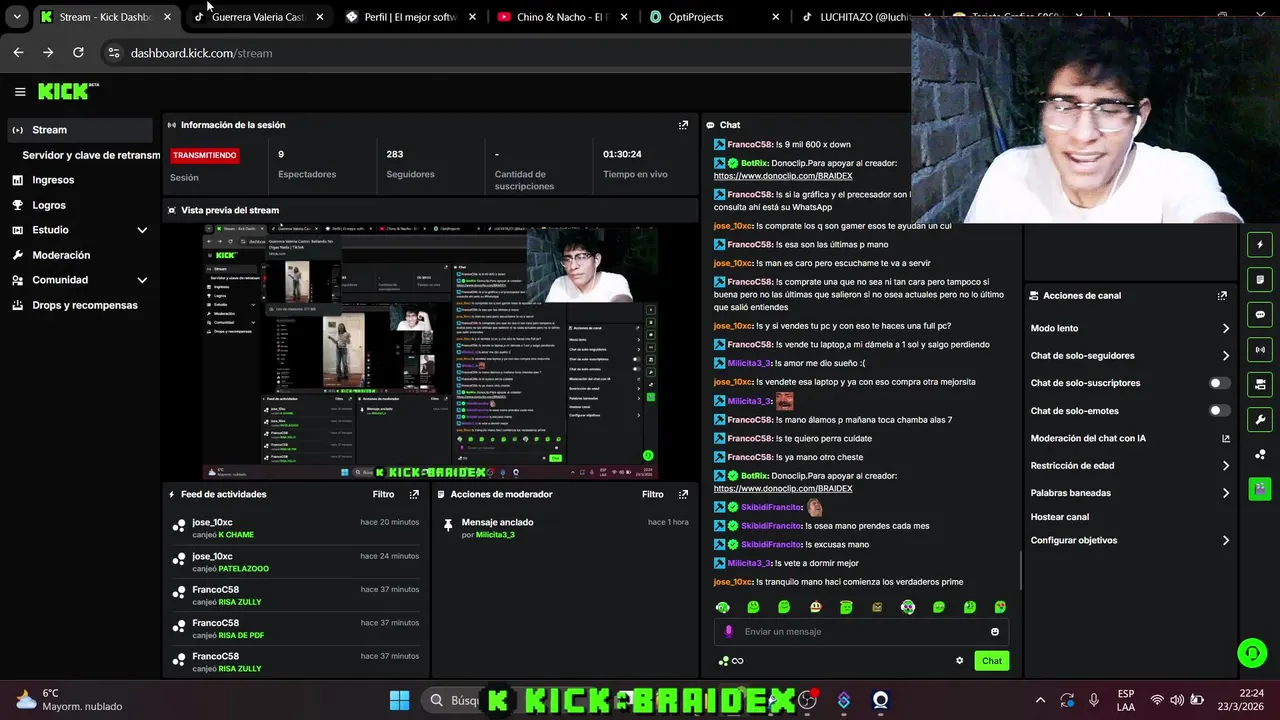This screenshot has height=720, width=1280.
Task: Open the emoji picker in message box
Action: coord(995,632)
